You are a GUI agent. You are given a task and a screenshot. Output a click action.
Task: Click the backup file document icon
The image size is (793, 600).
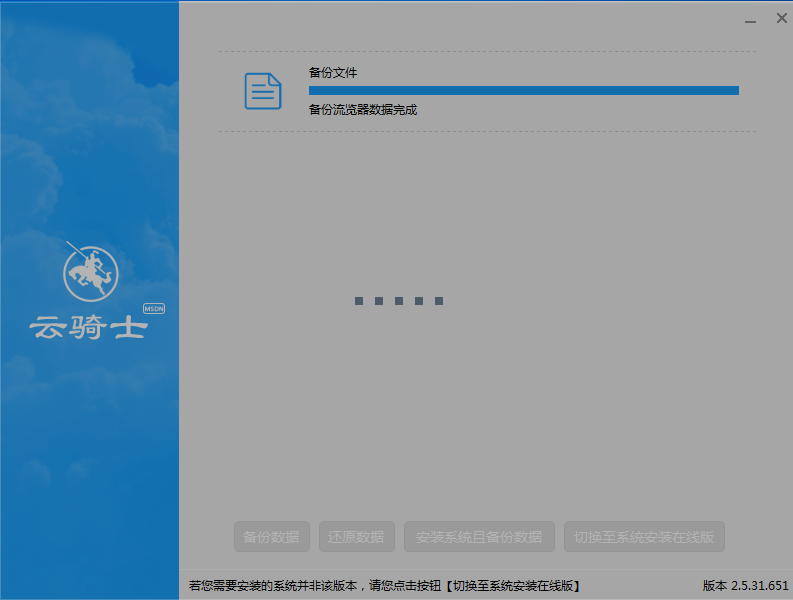point(262,91)
